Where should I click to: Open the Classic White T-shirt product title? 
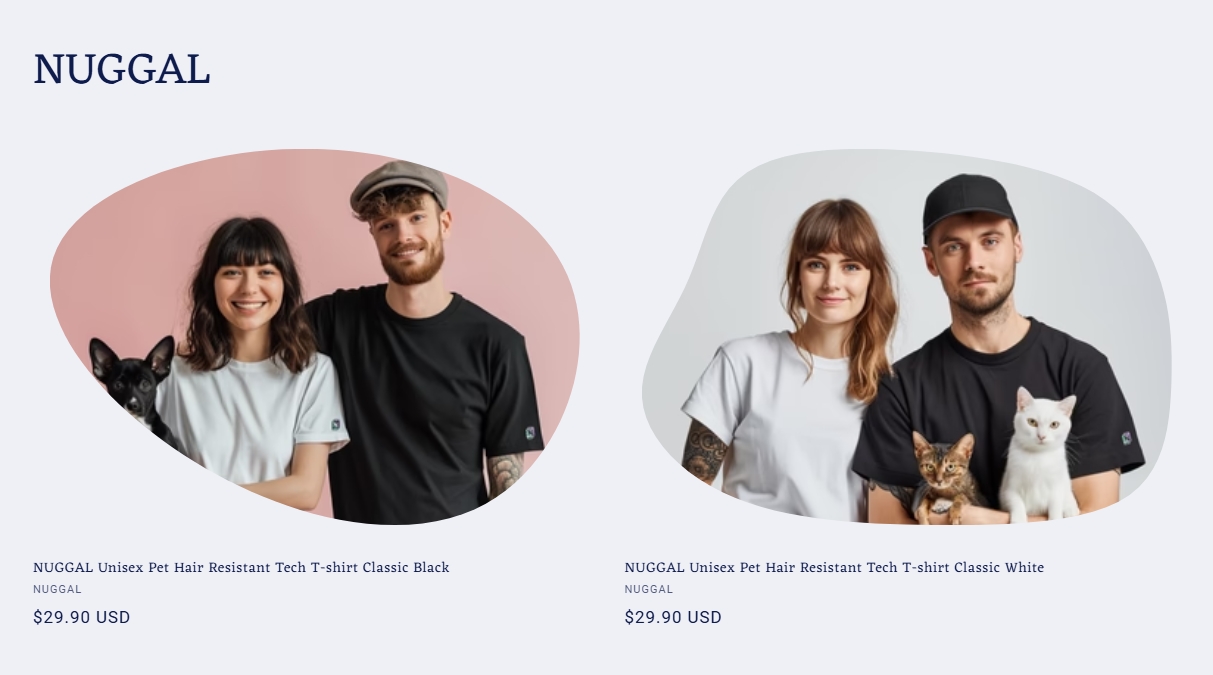click(834, 567)
